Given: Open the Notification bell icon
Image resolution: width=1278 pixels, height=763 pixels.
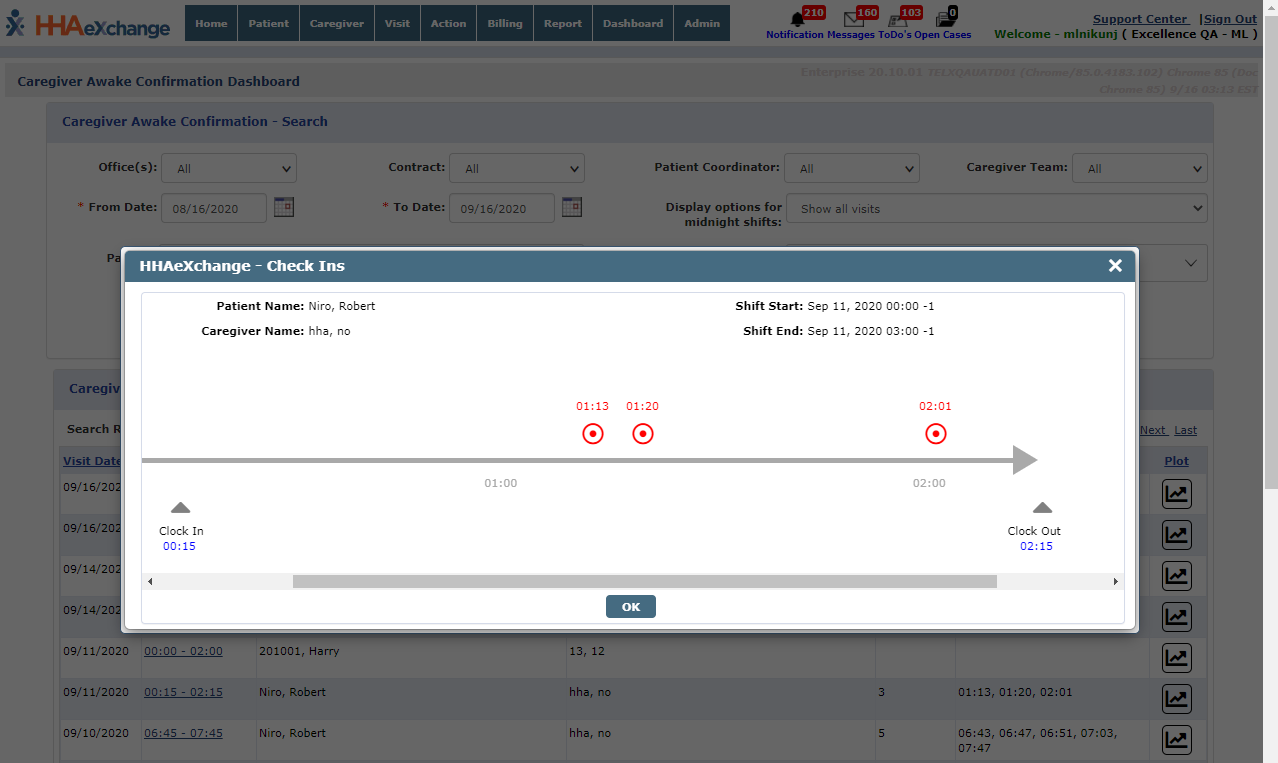Looking at the screenshot, I should click(798, 19).
